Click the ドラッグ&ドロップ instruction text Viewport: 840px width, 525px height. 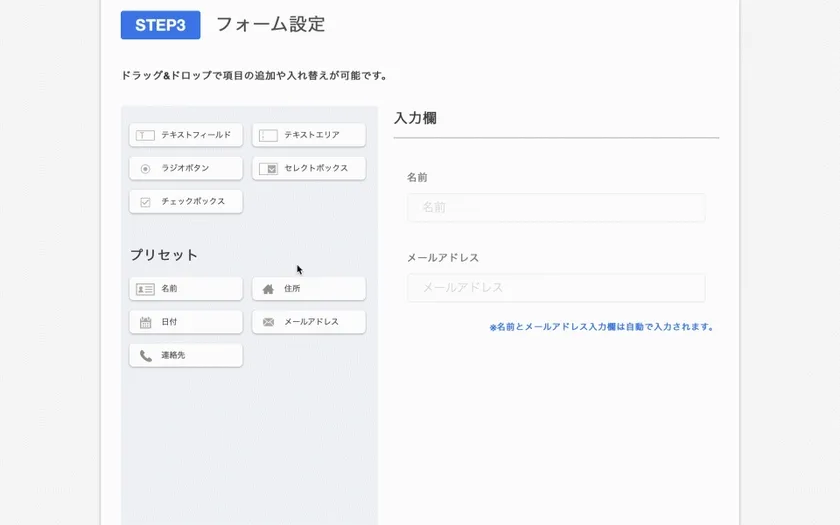click(253, 75)
